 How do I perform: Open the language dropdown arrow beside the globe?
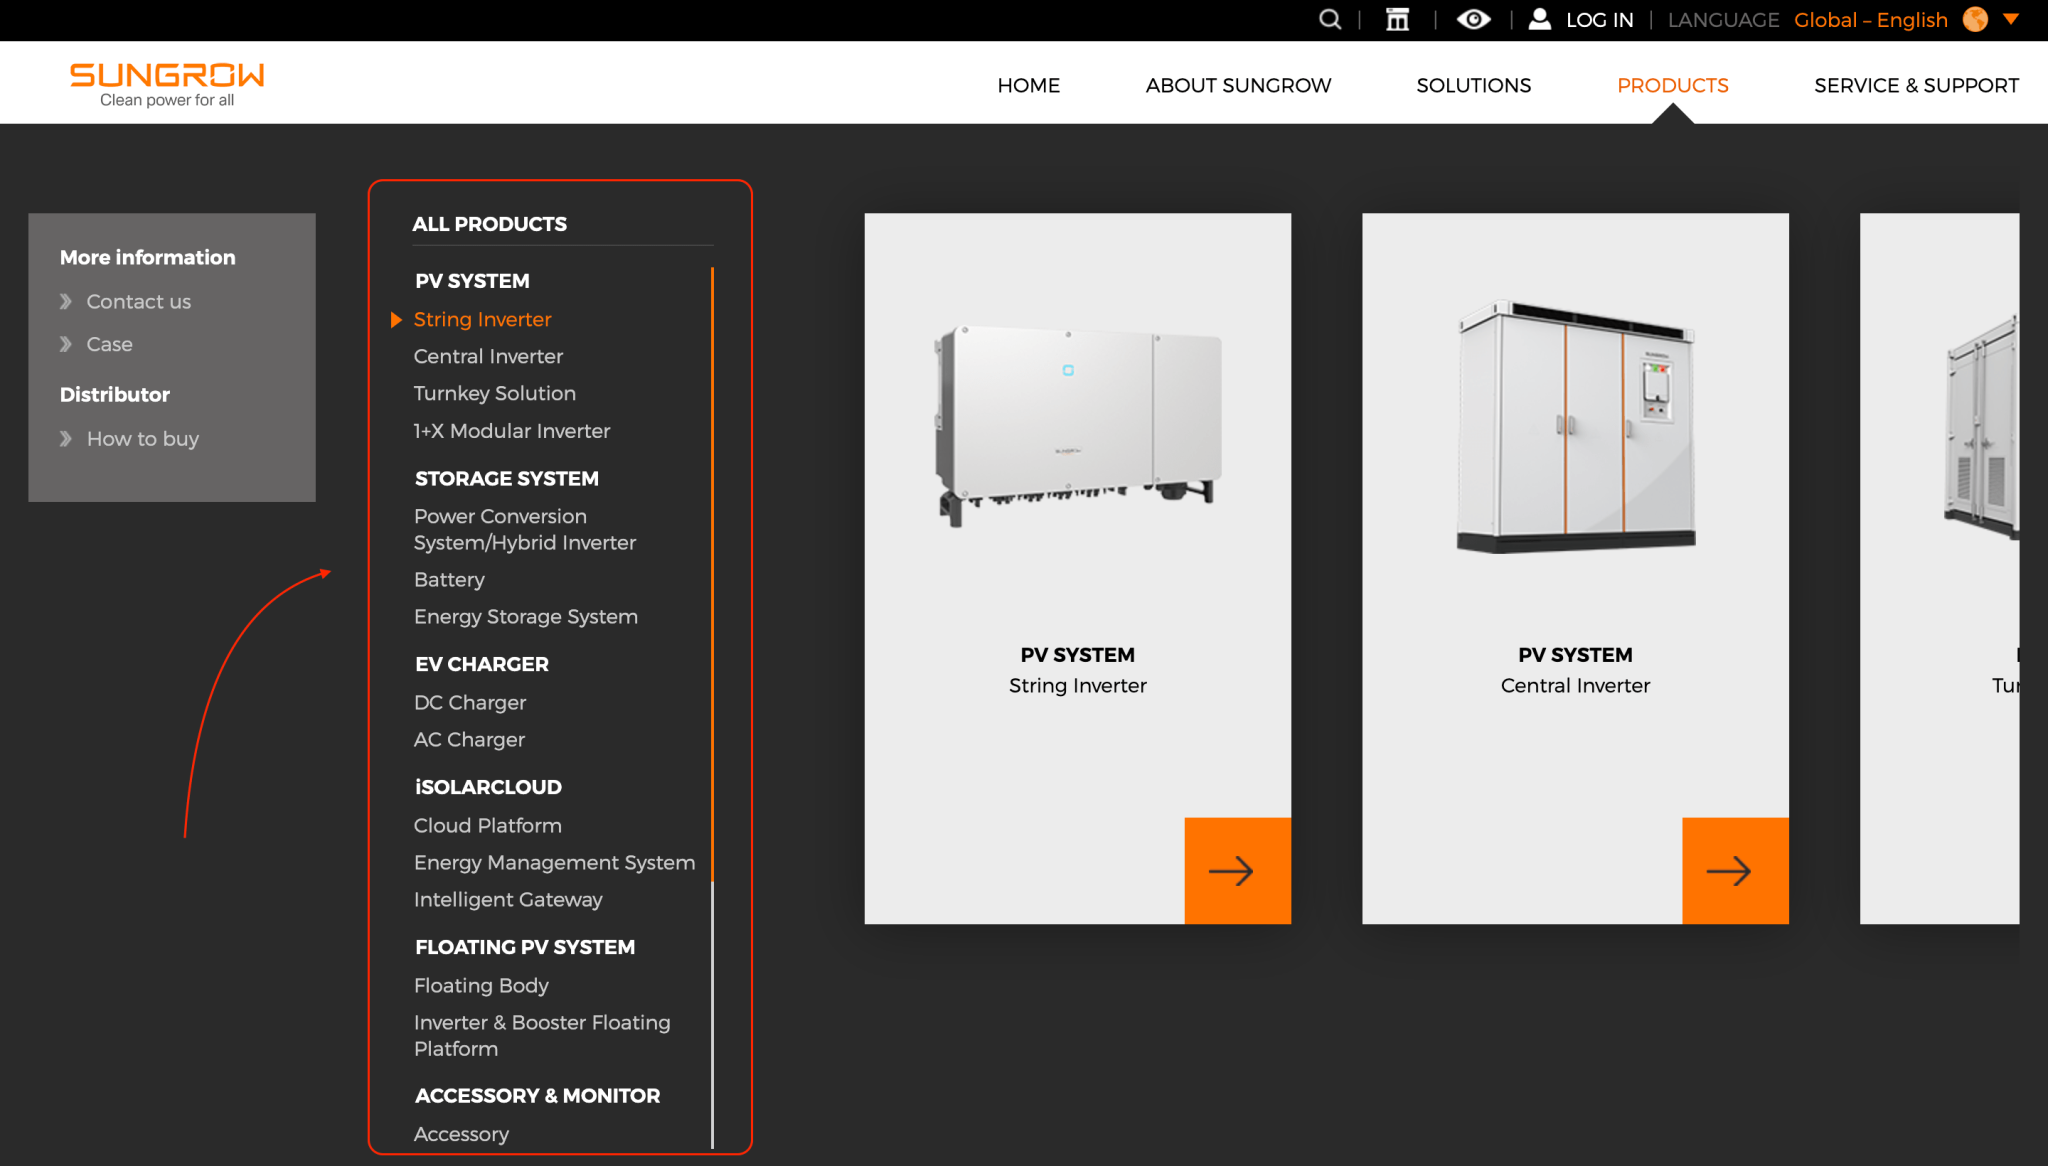click(x=2013, y=19)
